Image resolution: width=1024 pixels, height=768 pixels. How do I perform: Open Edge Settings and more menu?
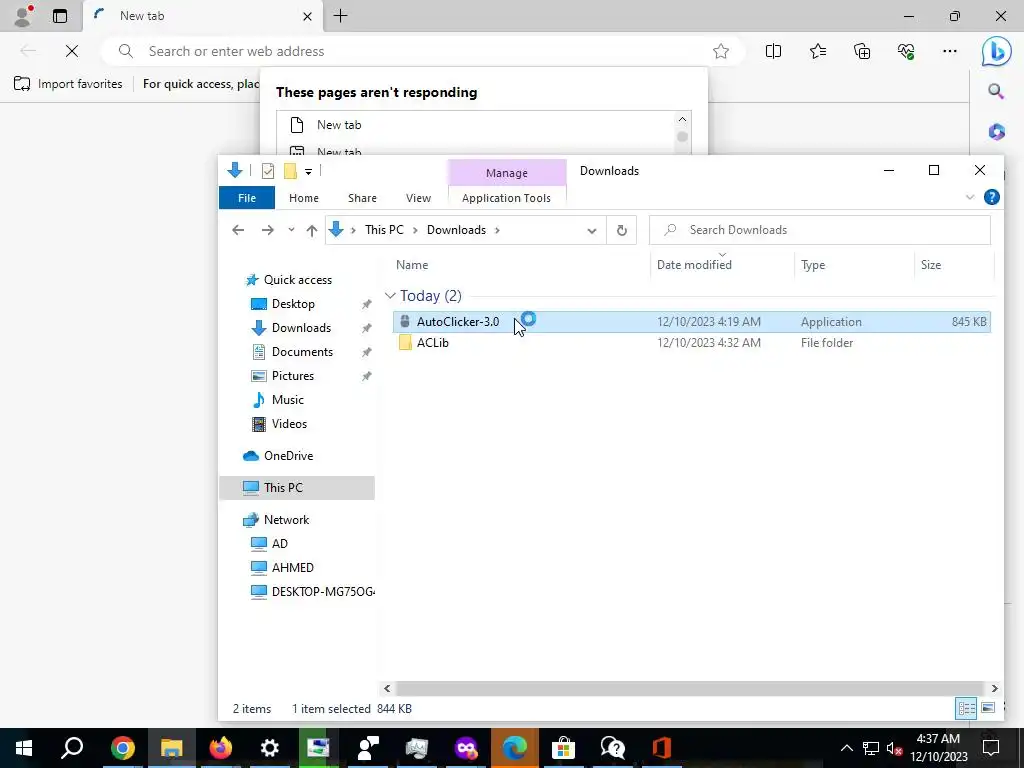coord(950,51)
